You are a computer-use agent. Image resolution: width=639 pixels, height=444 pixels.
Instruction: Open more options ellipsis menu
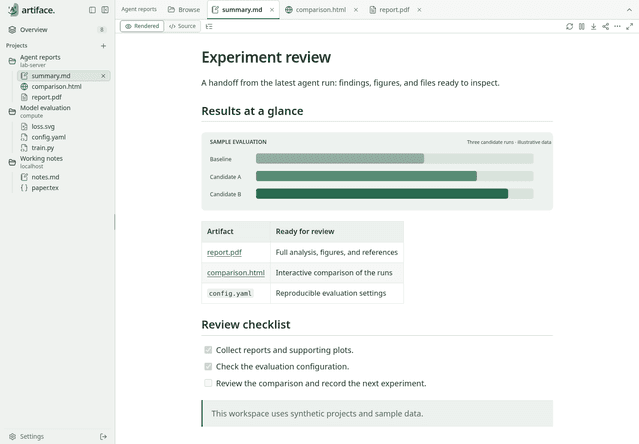coord(617,26)
